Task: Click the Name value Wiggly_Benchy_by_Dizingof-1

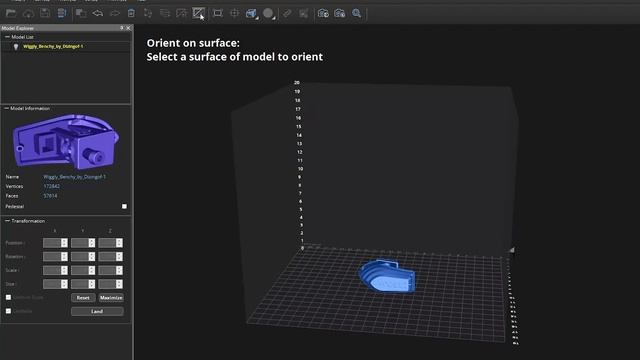Action: coord(75,177)
